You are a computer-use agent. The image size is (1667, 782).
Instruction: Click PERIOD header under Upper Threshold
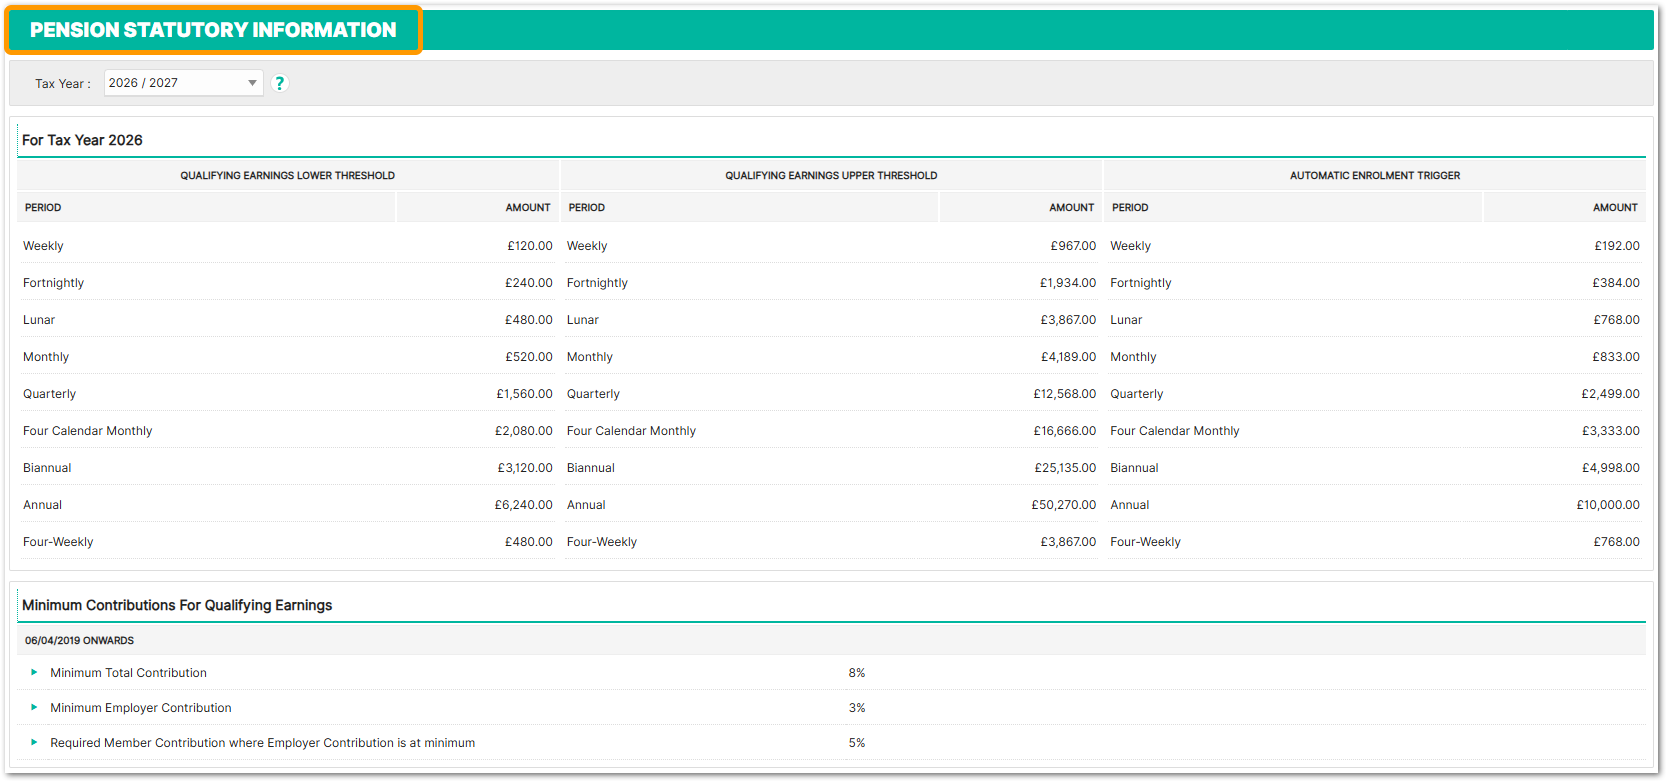coord(586,208)
